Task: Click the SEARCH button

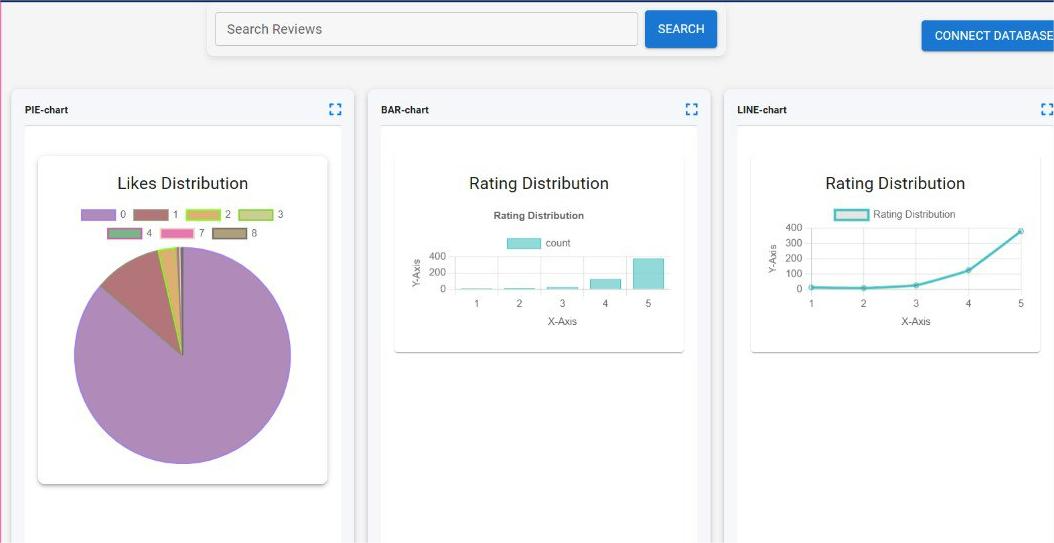Action: pos(681,29)
